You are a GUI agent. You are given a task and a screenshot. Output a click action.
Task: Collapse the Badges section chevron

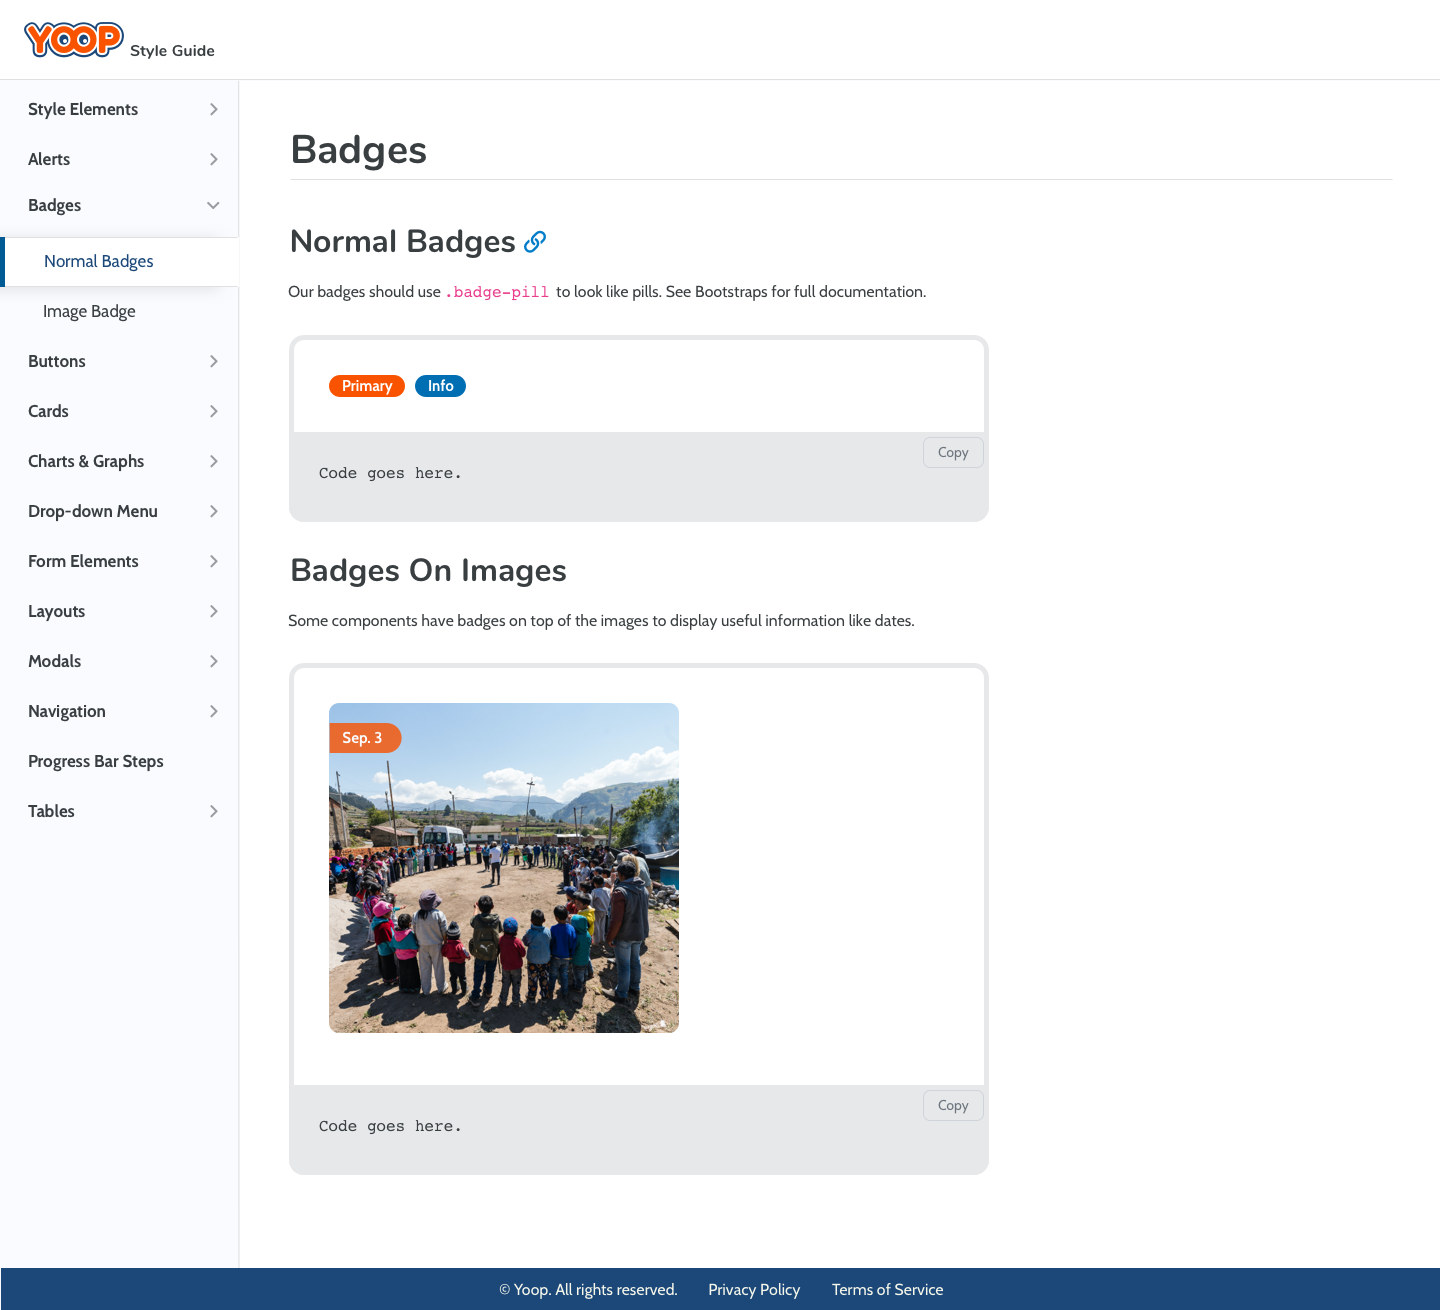click(x=213, y=205)
